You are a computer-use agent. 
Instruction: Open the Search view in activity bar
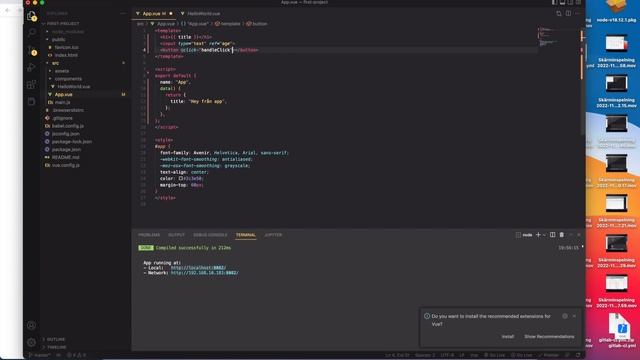pyautogui.click(x=31, y=33)
